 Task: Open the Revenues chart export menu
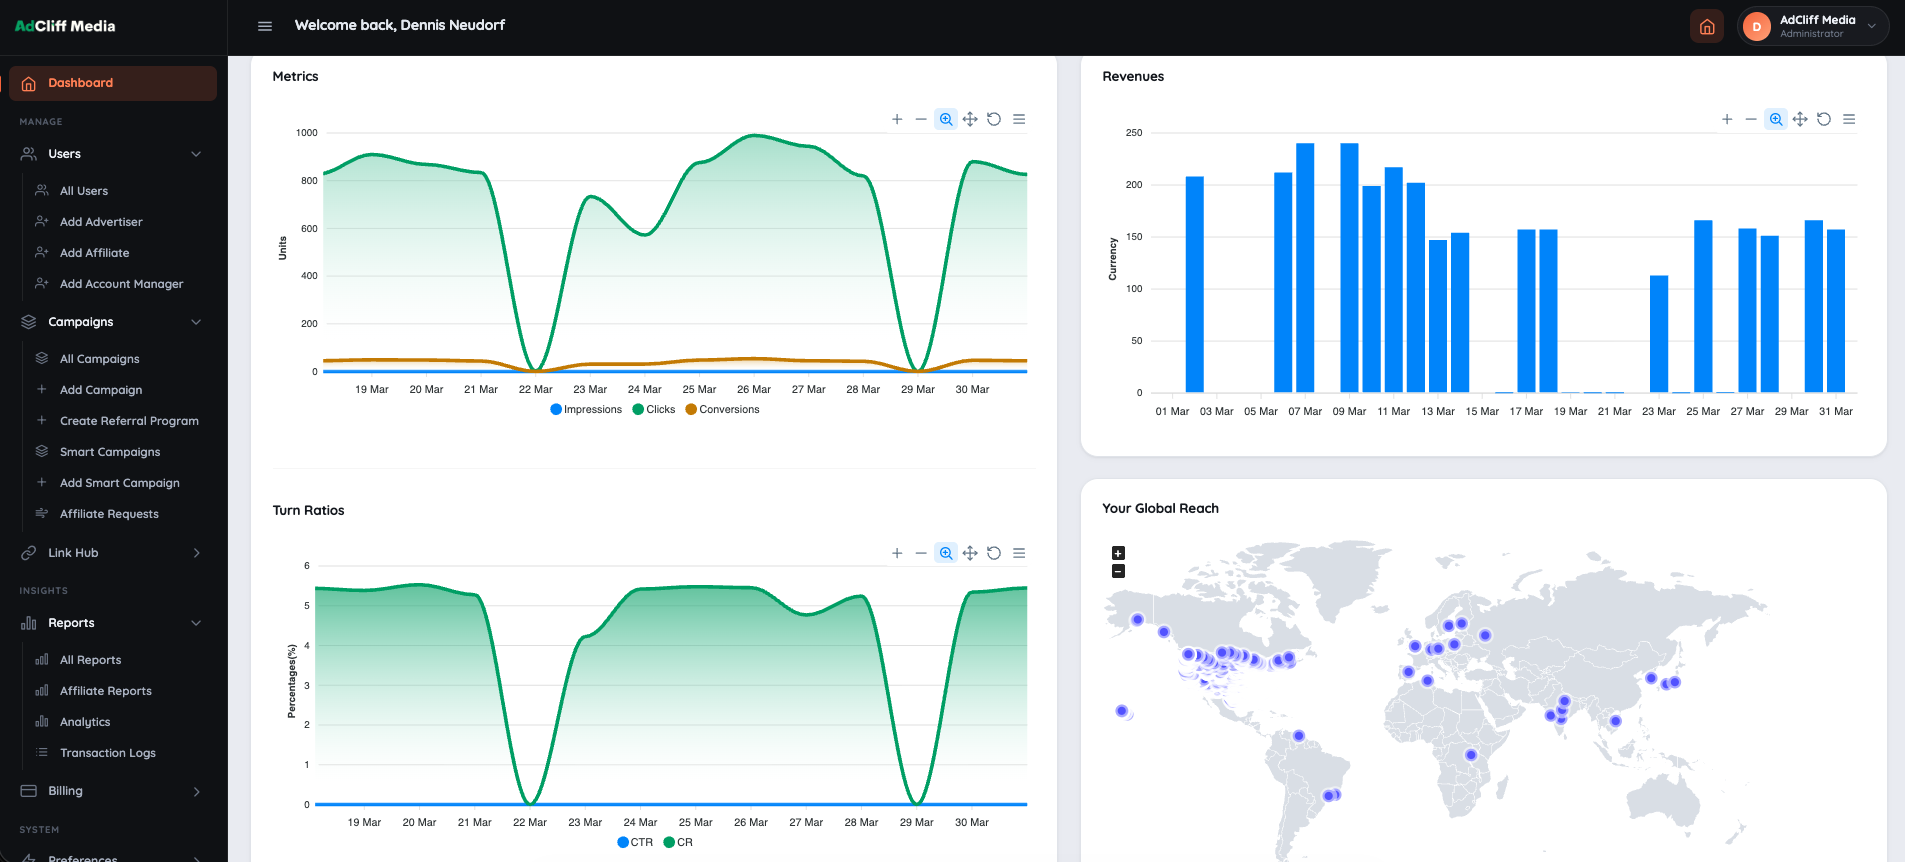pos(1849,119)
